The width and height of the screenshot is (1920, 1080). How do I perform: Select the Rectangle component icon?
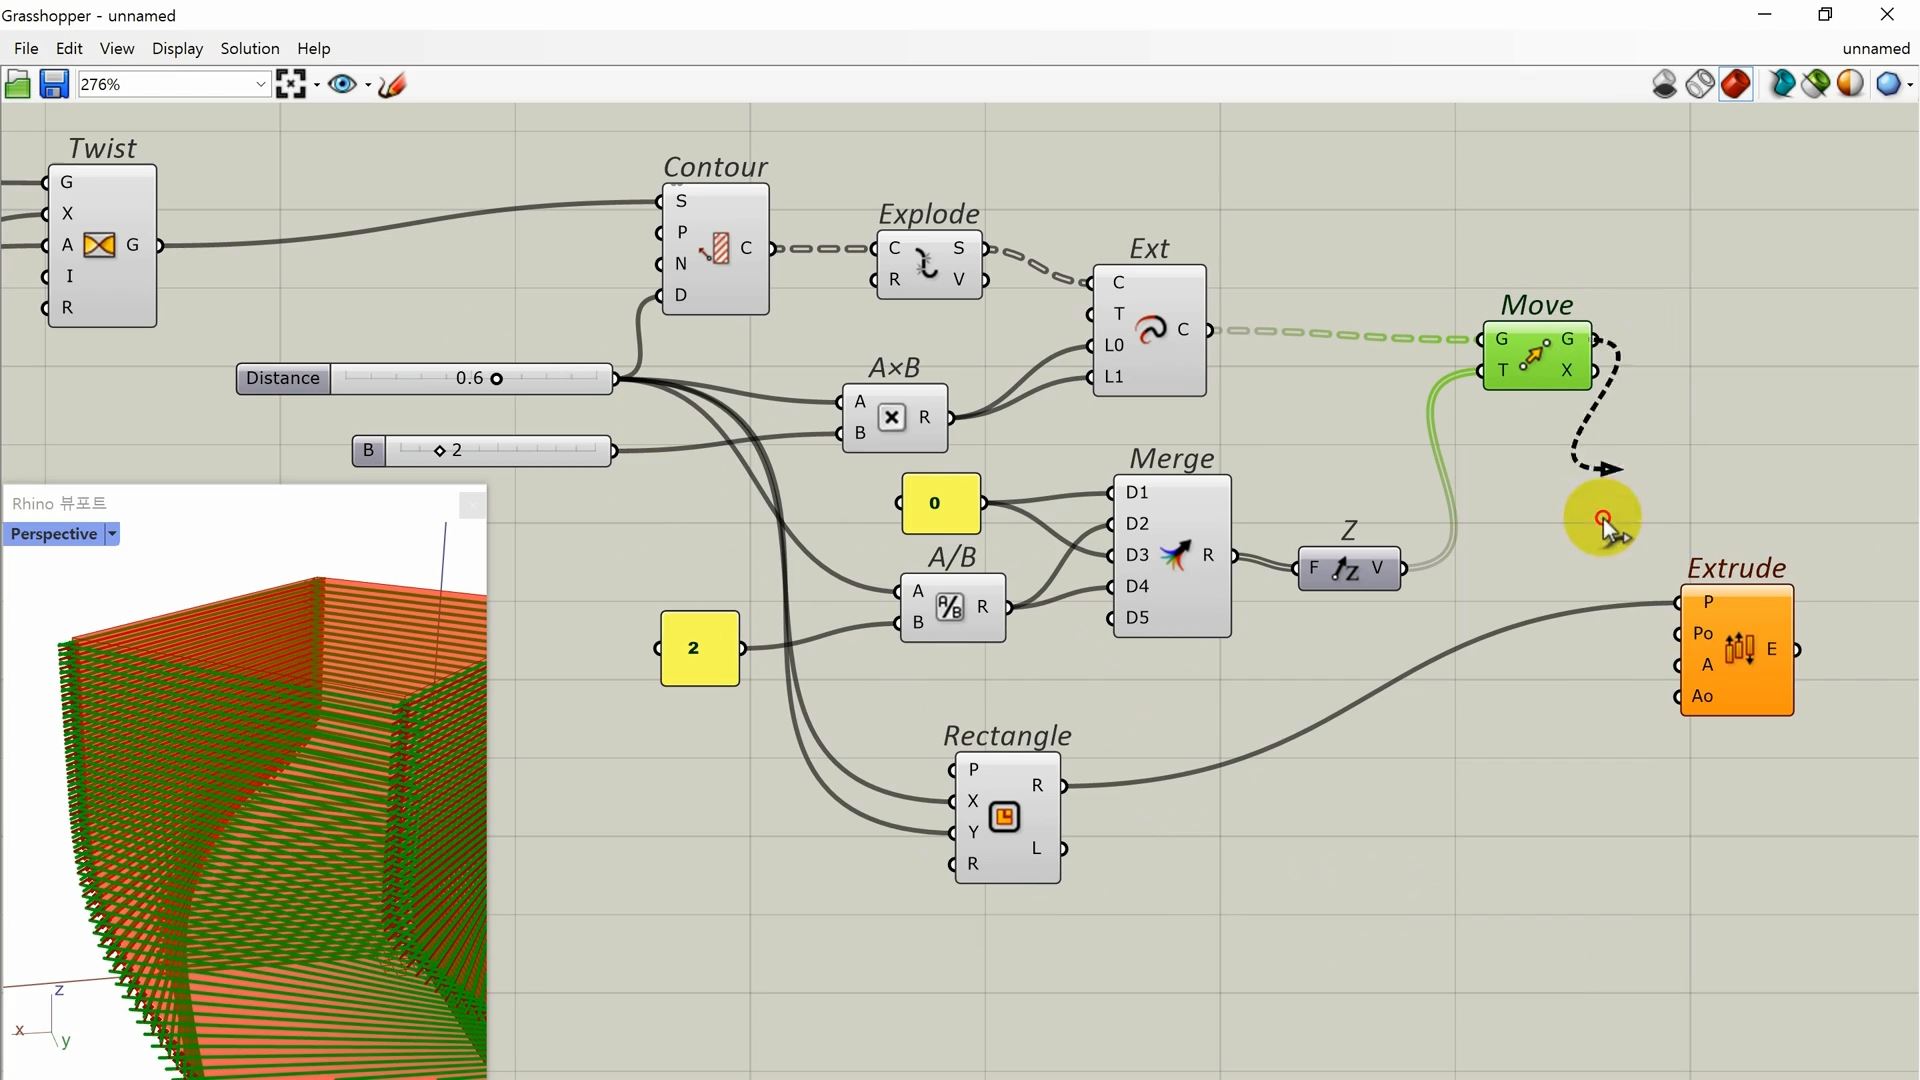point(1004,817)
